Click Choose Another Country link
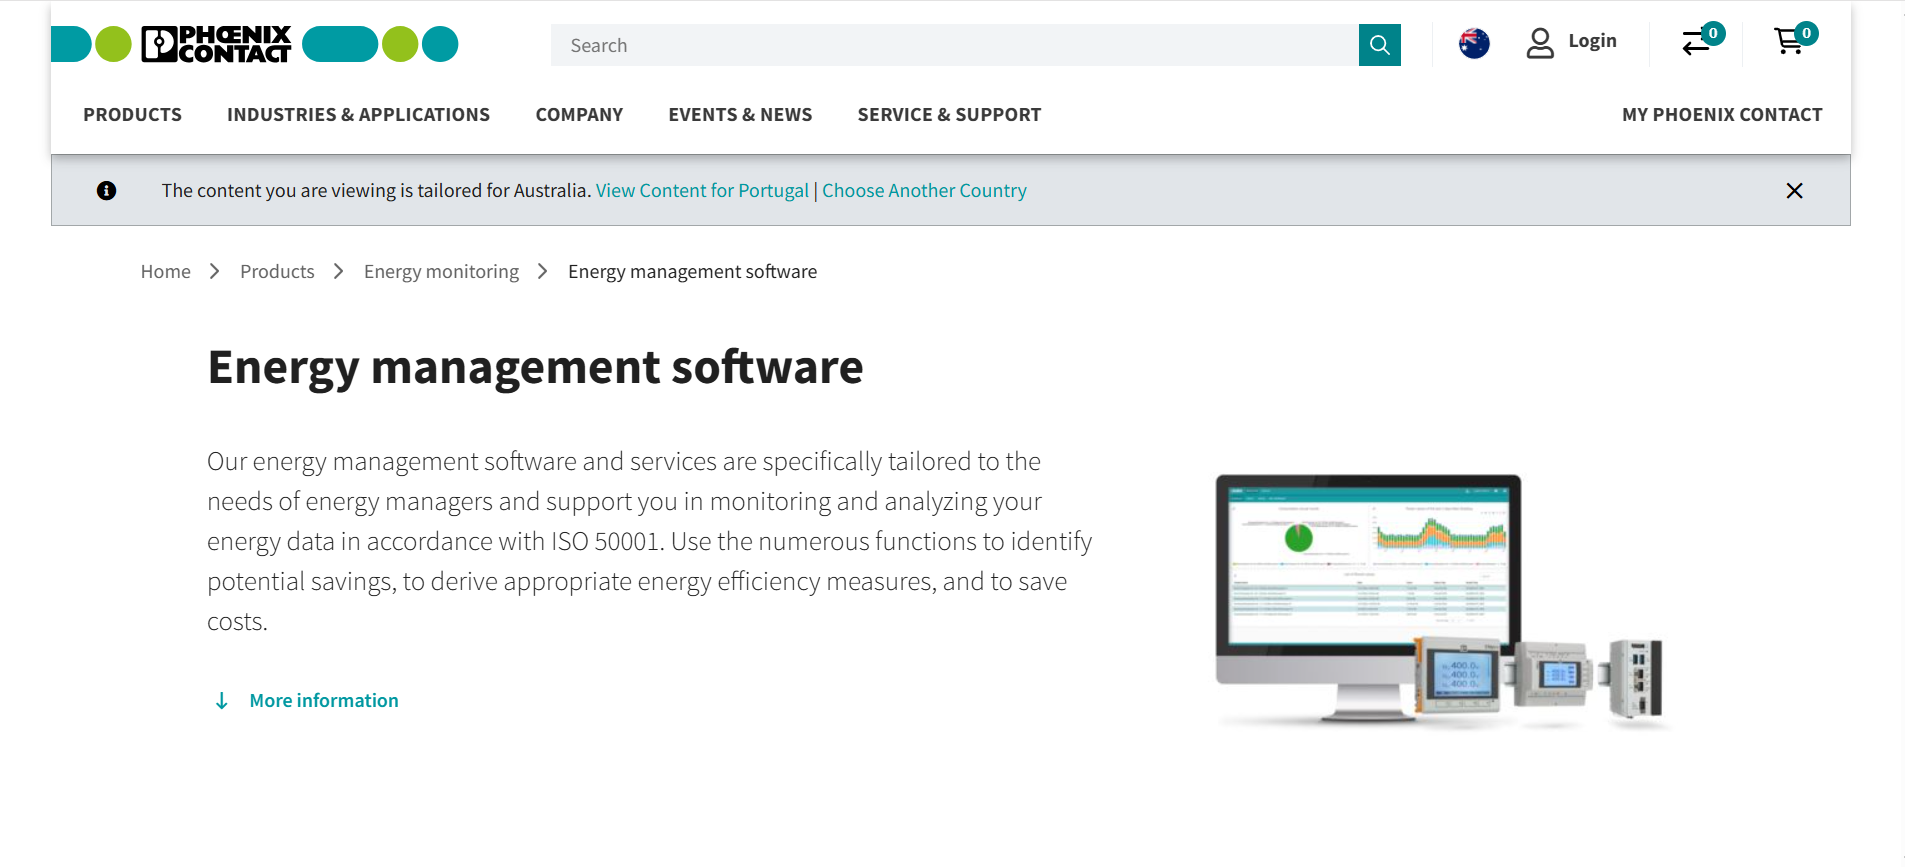This screenshot has height=867, width=1905. (924, 190)
